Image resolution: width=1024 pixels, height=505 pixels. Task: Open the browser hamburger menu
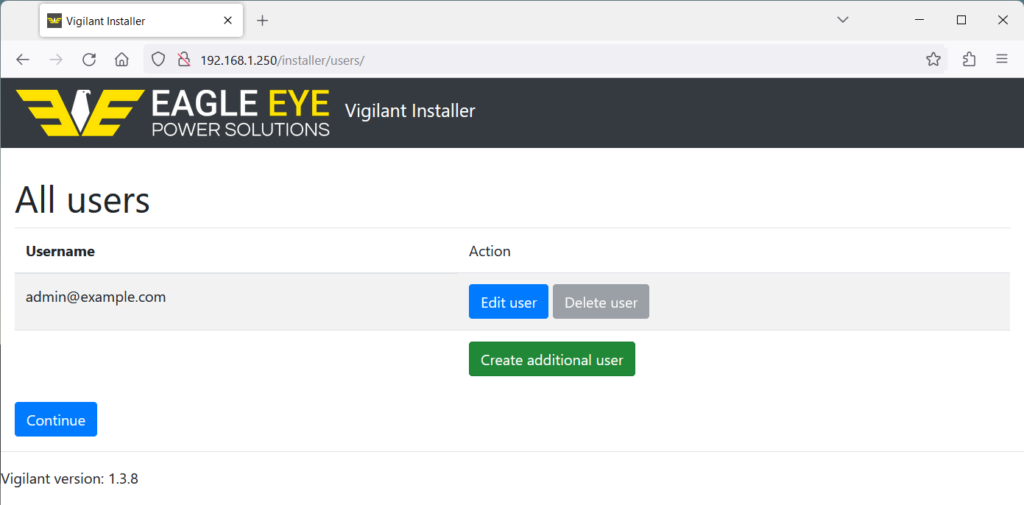click(1002, 59)
